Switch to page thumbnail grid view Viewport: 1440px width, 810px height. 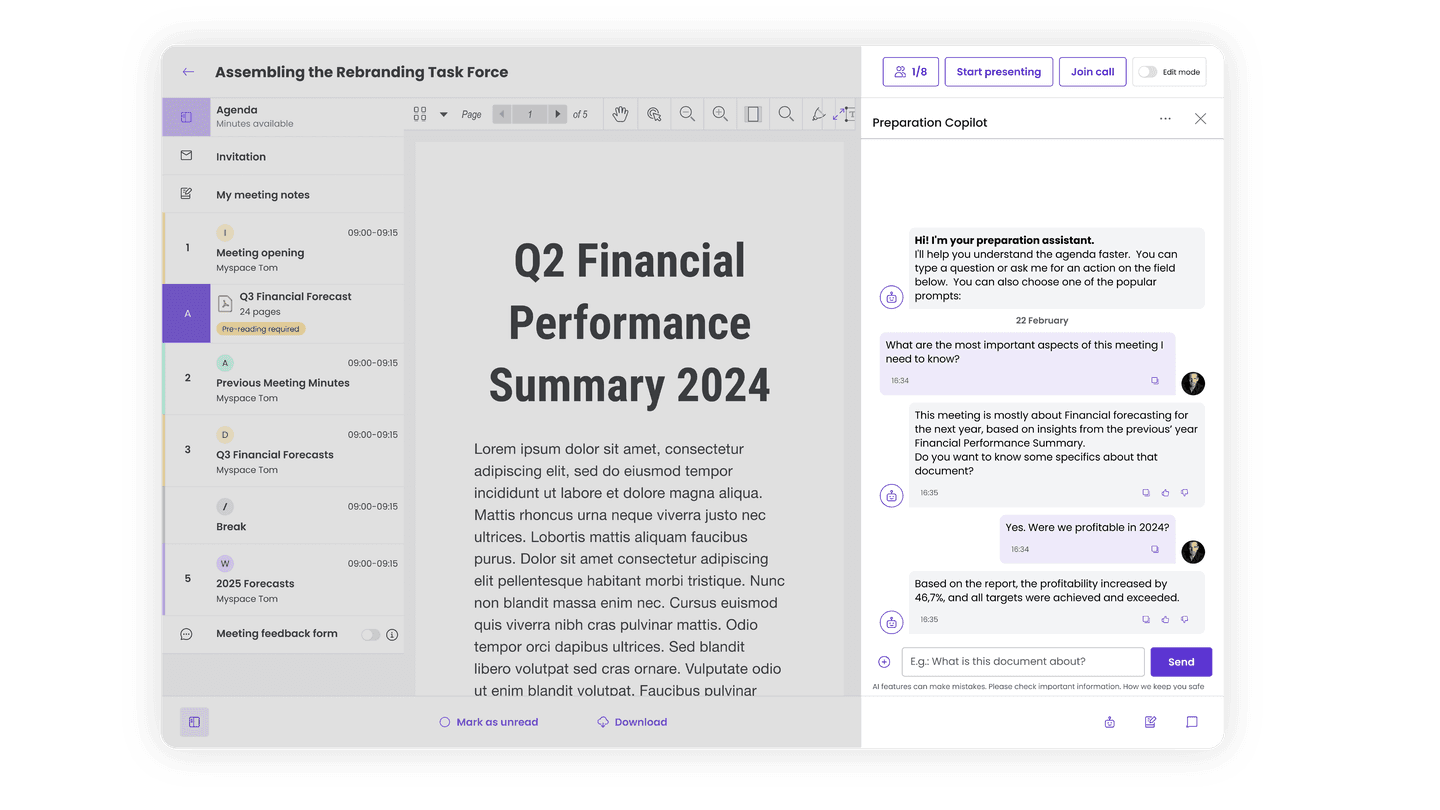coord(419,113)
